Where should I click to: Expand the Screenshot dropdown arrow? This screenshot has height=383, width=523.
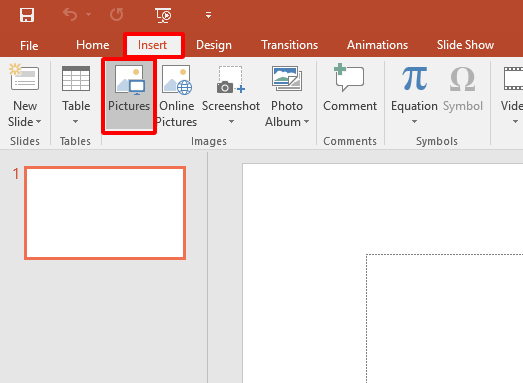[231, 122]
